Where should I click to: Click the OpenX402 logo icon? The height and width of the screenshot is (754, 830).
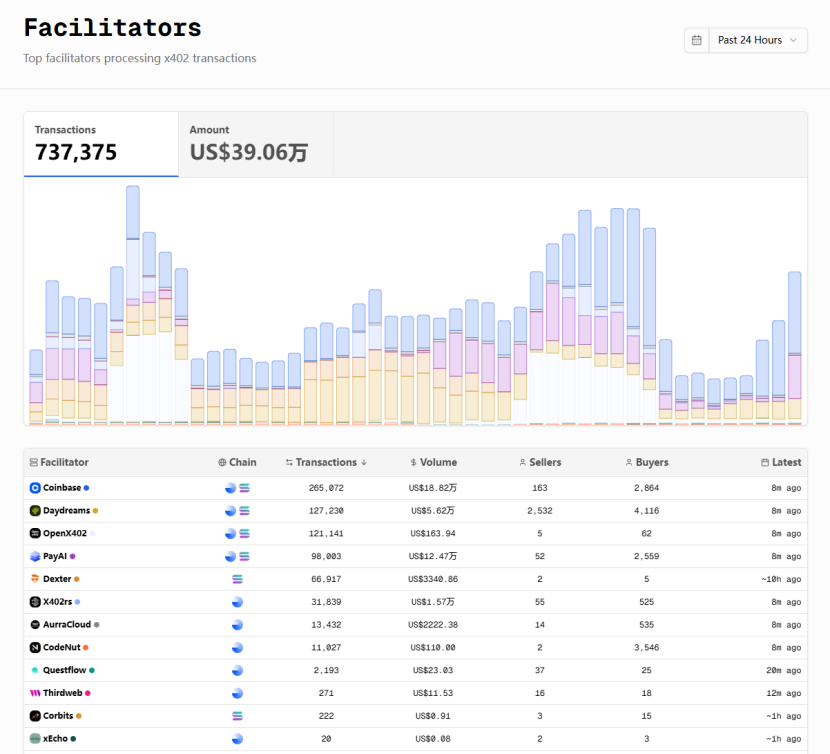35,534
